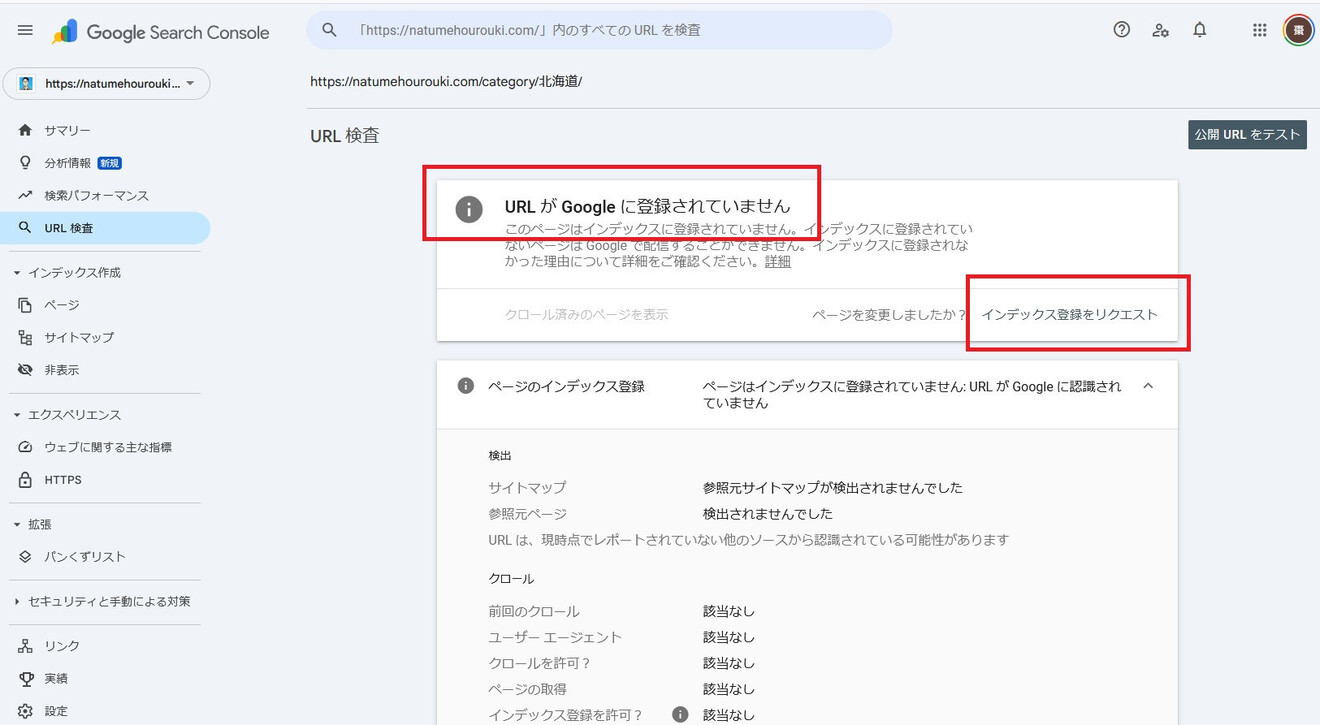
Task: Click the URL が Google に登録されていません heading
Action: pyautogui.click(x=648, y=207)
